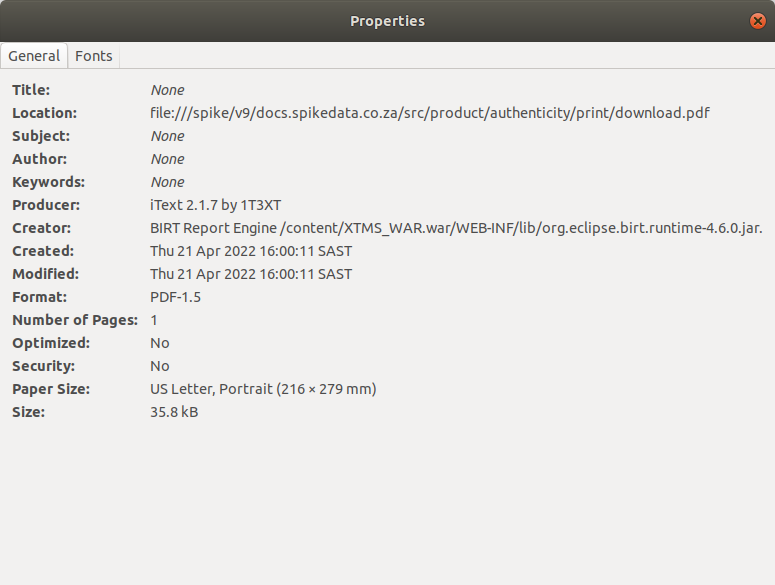Click the Modified date value
Viewport: 775px width, 585px height.
(251, 274)
